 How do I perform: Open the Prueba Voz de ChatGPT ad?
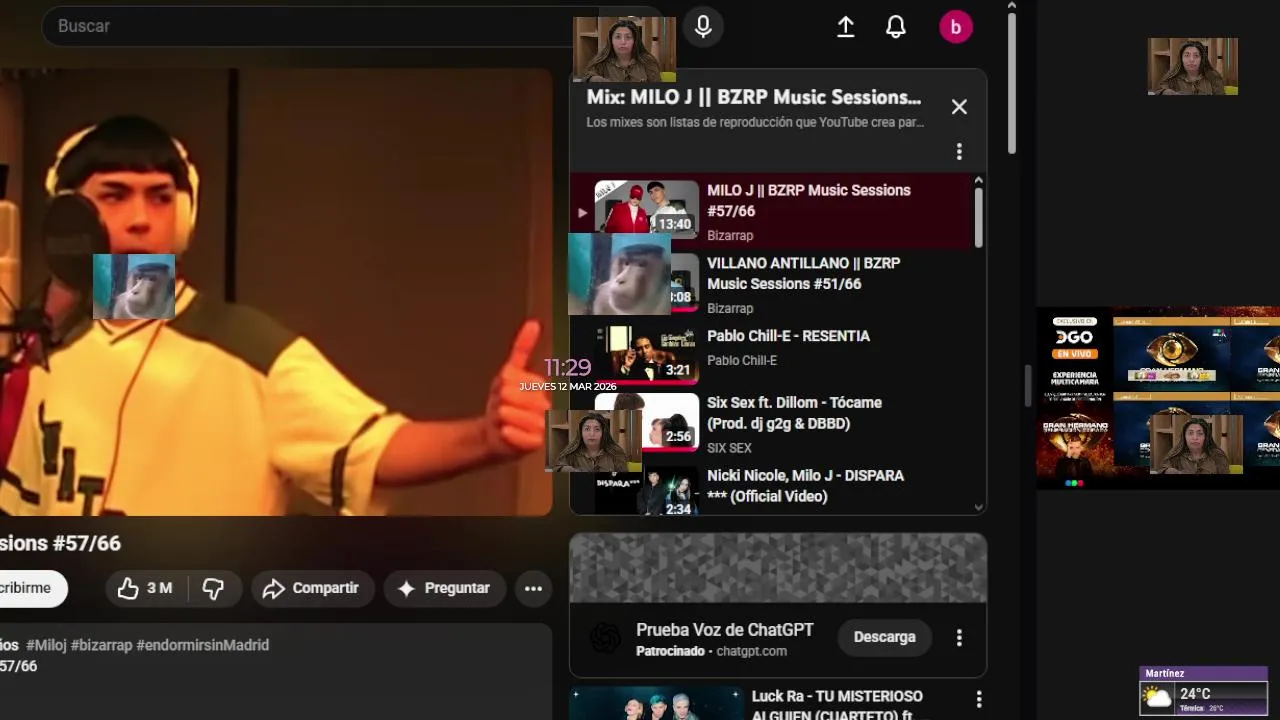724,630
